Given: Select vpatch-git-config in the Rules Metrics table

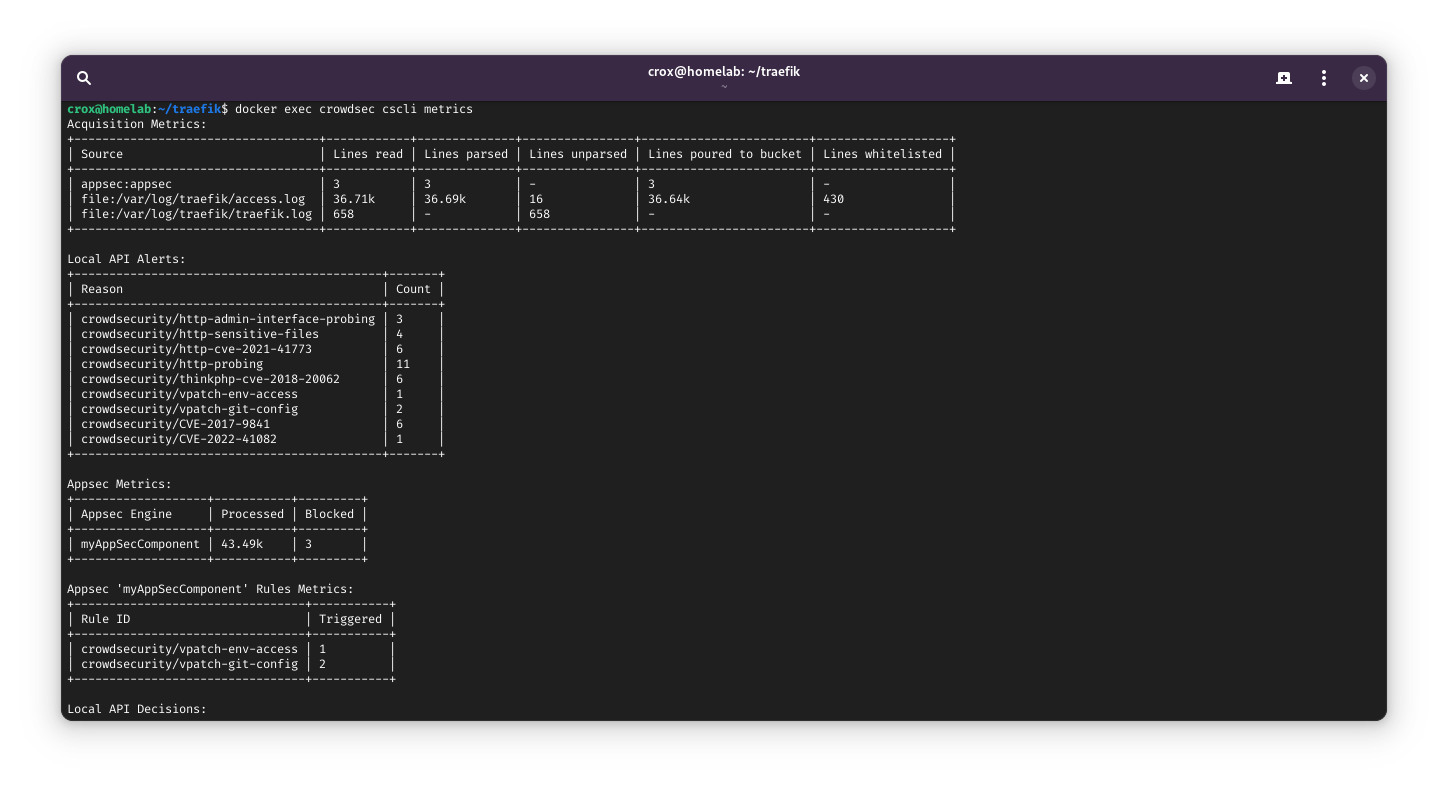Looking at the screenshot, I should coord(189,664).
